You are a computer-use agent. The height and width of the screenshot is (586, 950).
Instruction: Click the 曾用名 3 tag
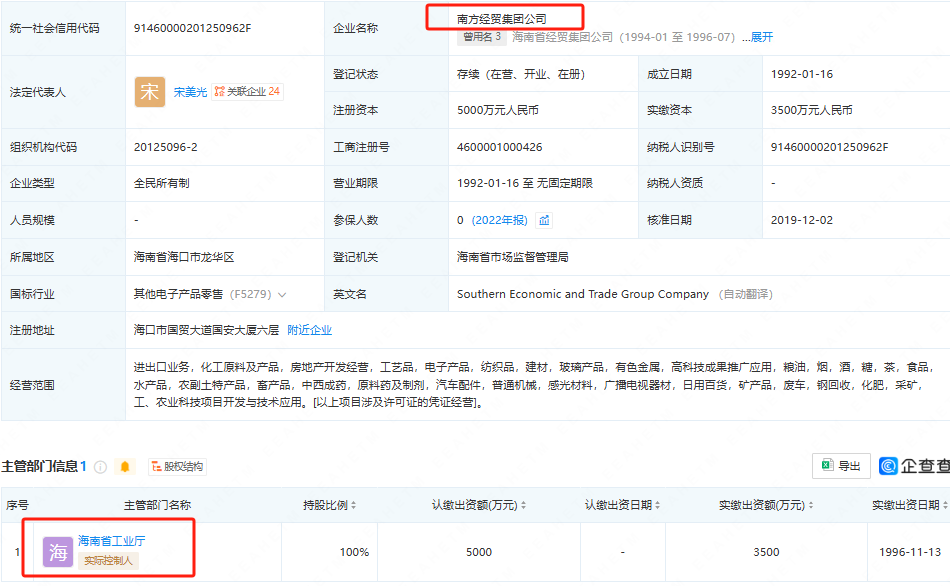click(482, 37)
